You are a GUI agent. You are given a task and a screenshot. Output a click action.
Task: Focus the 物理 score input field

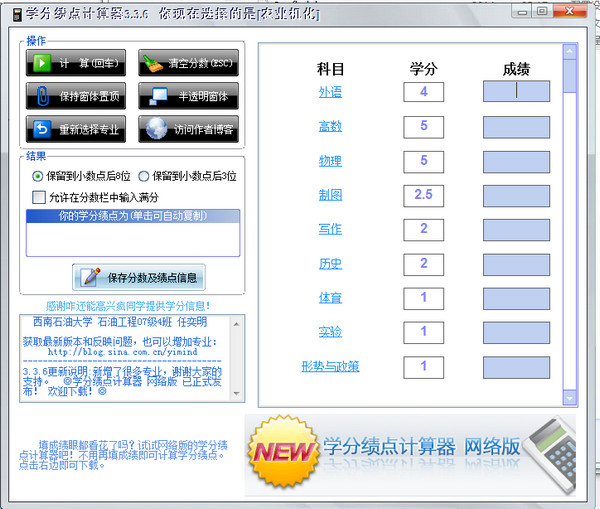coord(516,162)
